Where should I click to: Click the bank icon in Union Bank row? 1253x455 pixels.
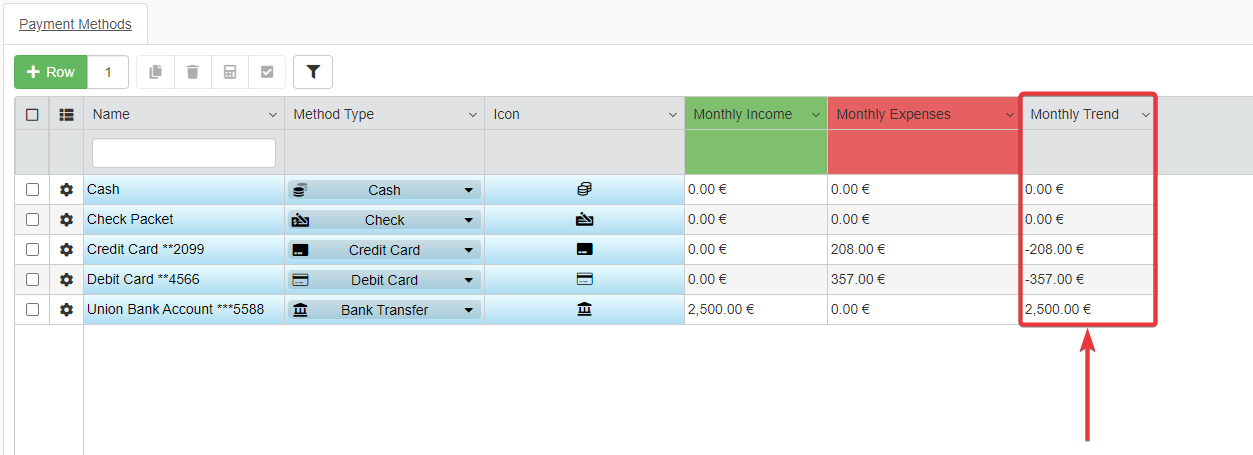pyautogui.click(x=584, y=310)
